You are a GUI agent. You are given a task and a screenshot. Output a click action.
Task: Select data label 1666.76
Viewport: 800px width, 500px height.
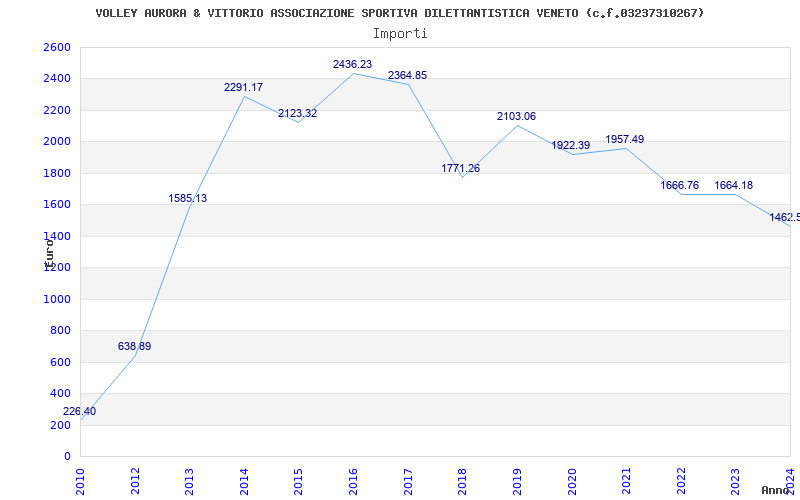coord(680,185)
